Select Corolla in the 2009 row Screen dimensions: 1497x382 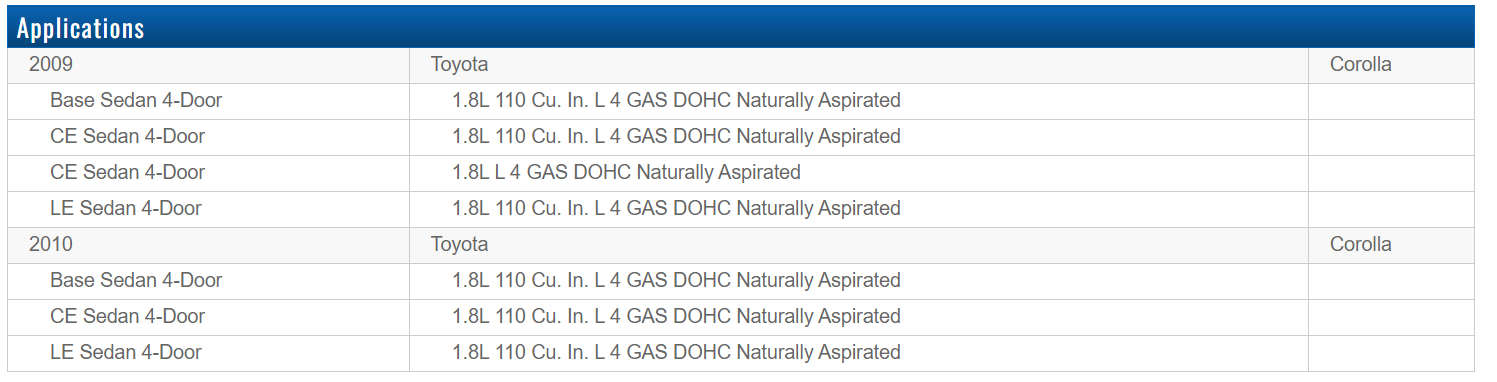tap(1360, 65)
